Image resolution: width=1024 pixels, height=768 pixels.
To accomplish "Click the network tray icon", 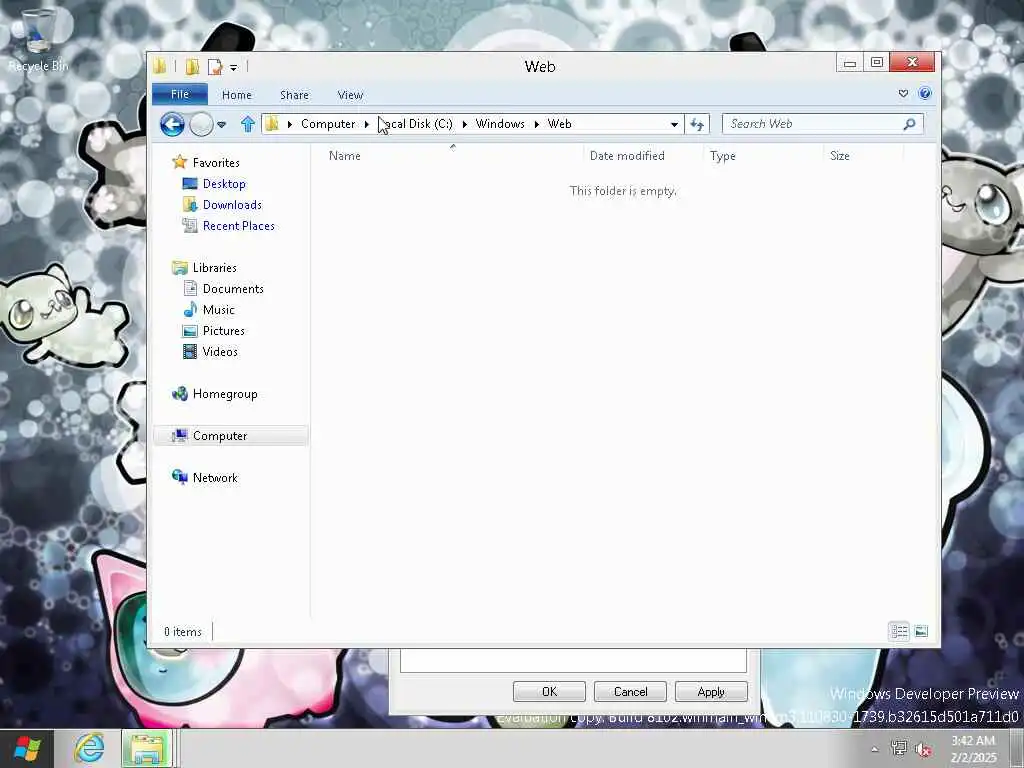I will pos(899,748).
